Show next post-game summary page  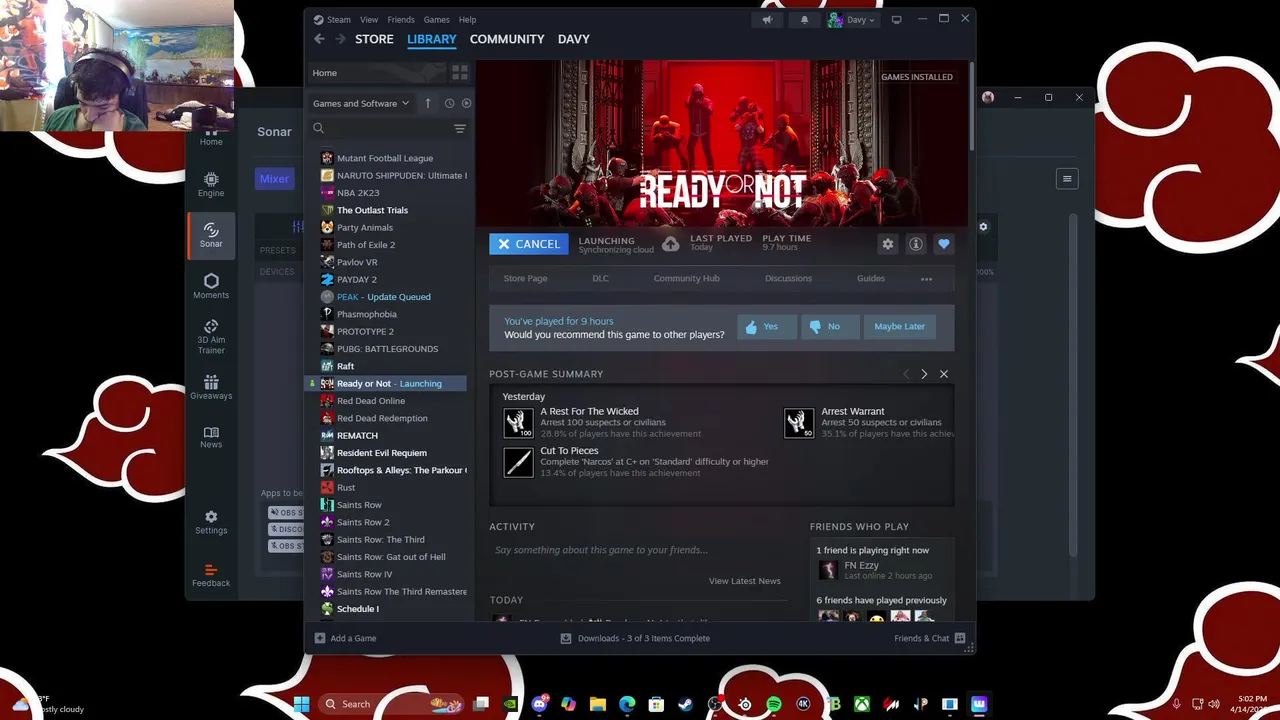click(924, 374)
